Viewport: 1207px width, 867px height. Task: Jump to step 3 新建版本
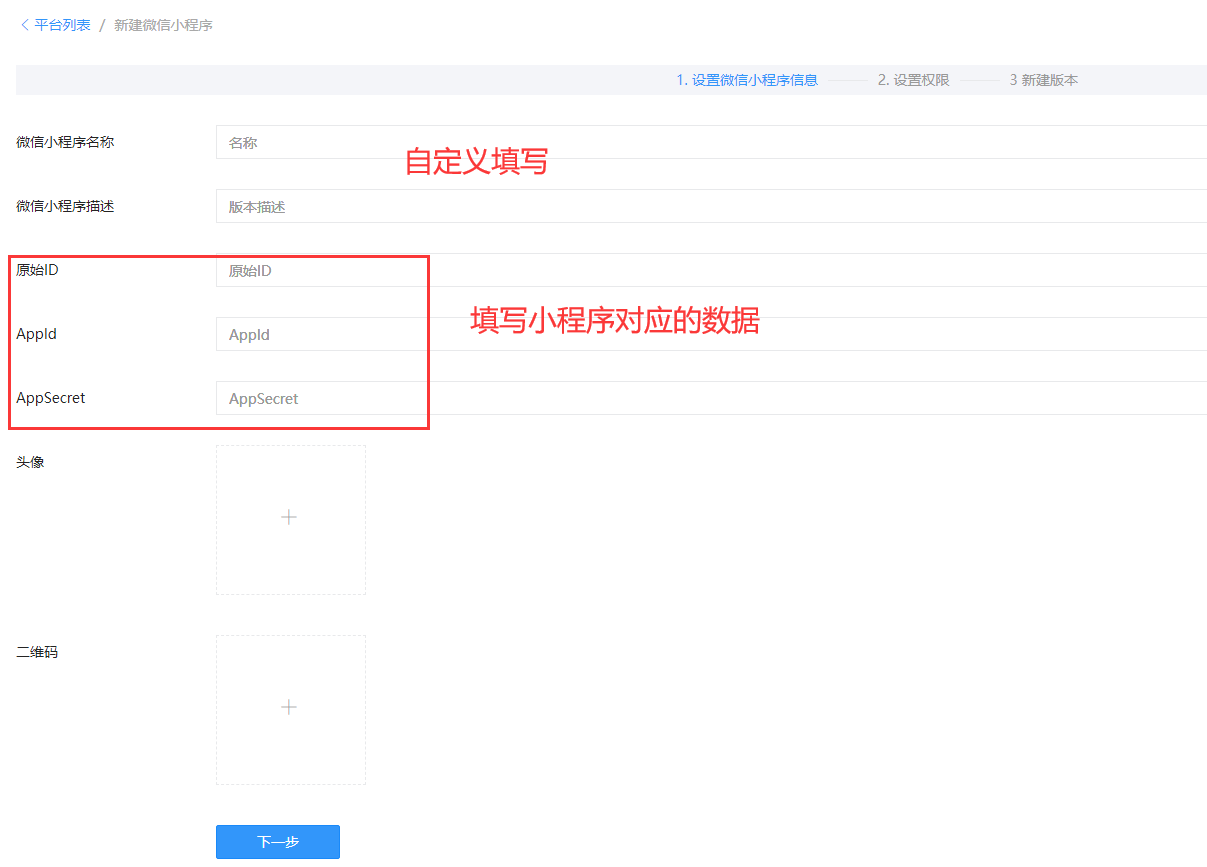[x=1043, y=80]
